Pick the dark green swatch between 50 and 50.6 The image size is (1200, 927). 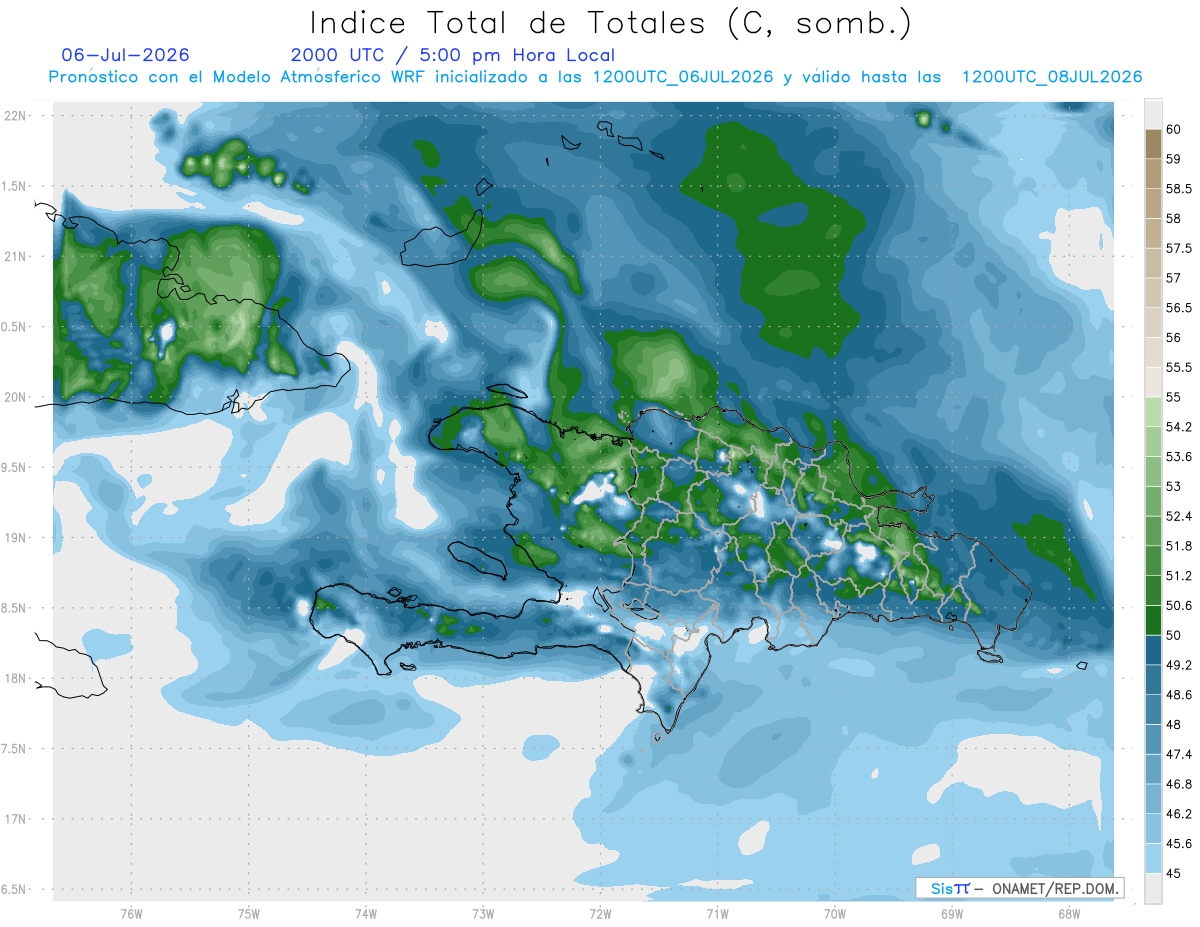[1153, 621]
